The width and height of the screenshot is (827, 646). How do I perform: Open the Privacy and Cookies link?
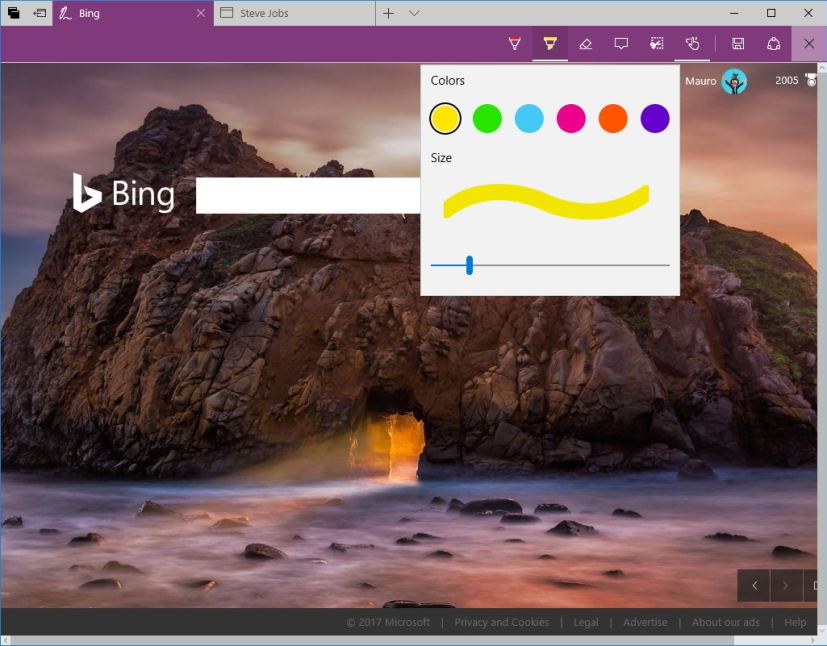pyautogui.click(x=501, y=621)
